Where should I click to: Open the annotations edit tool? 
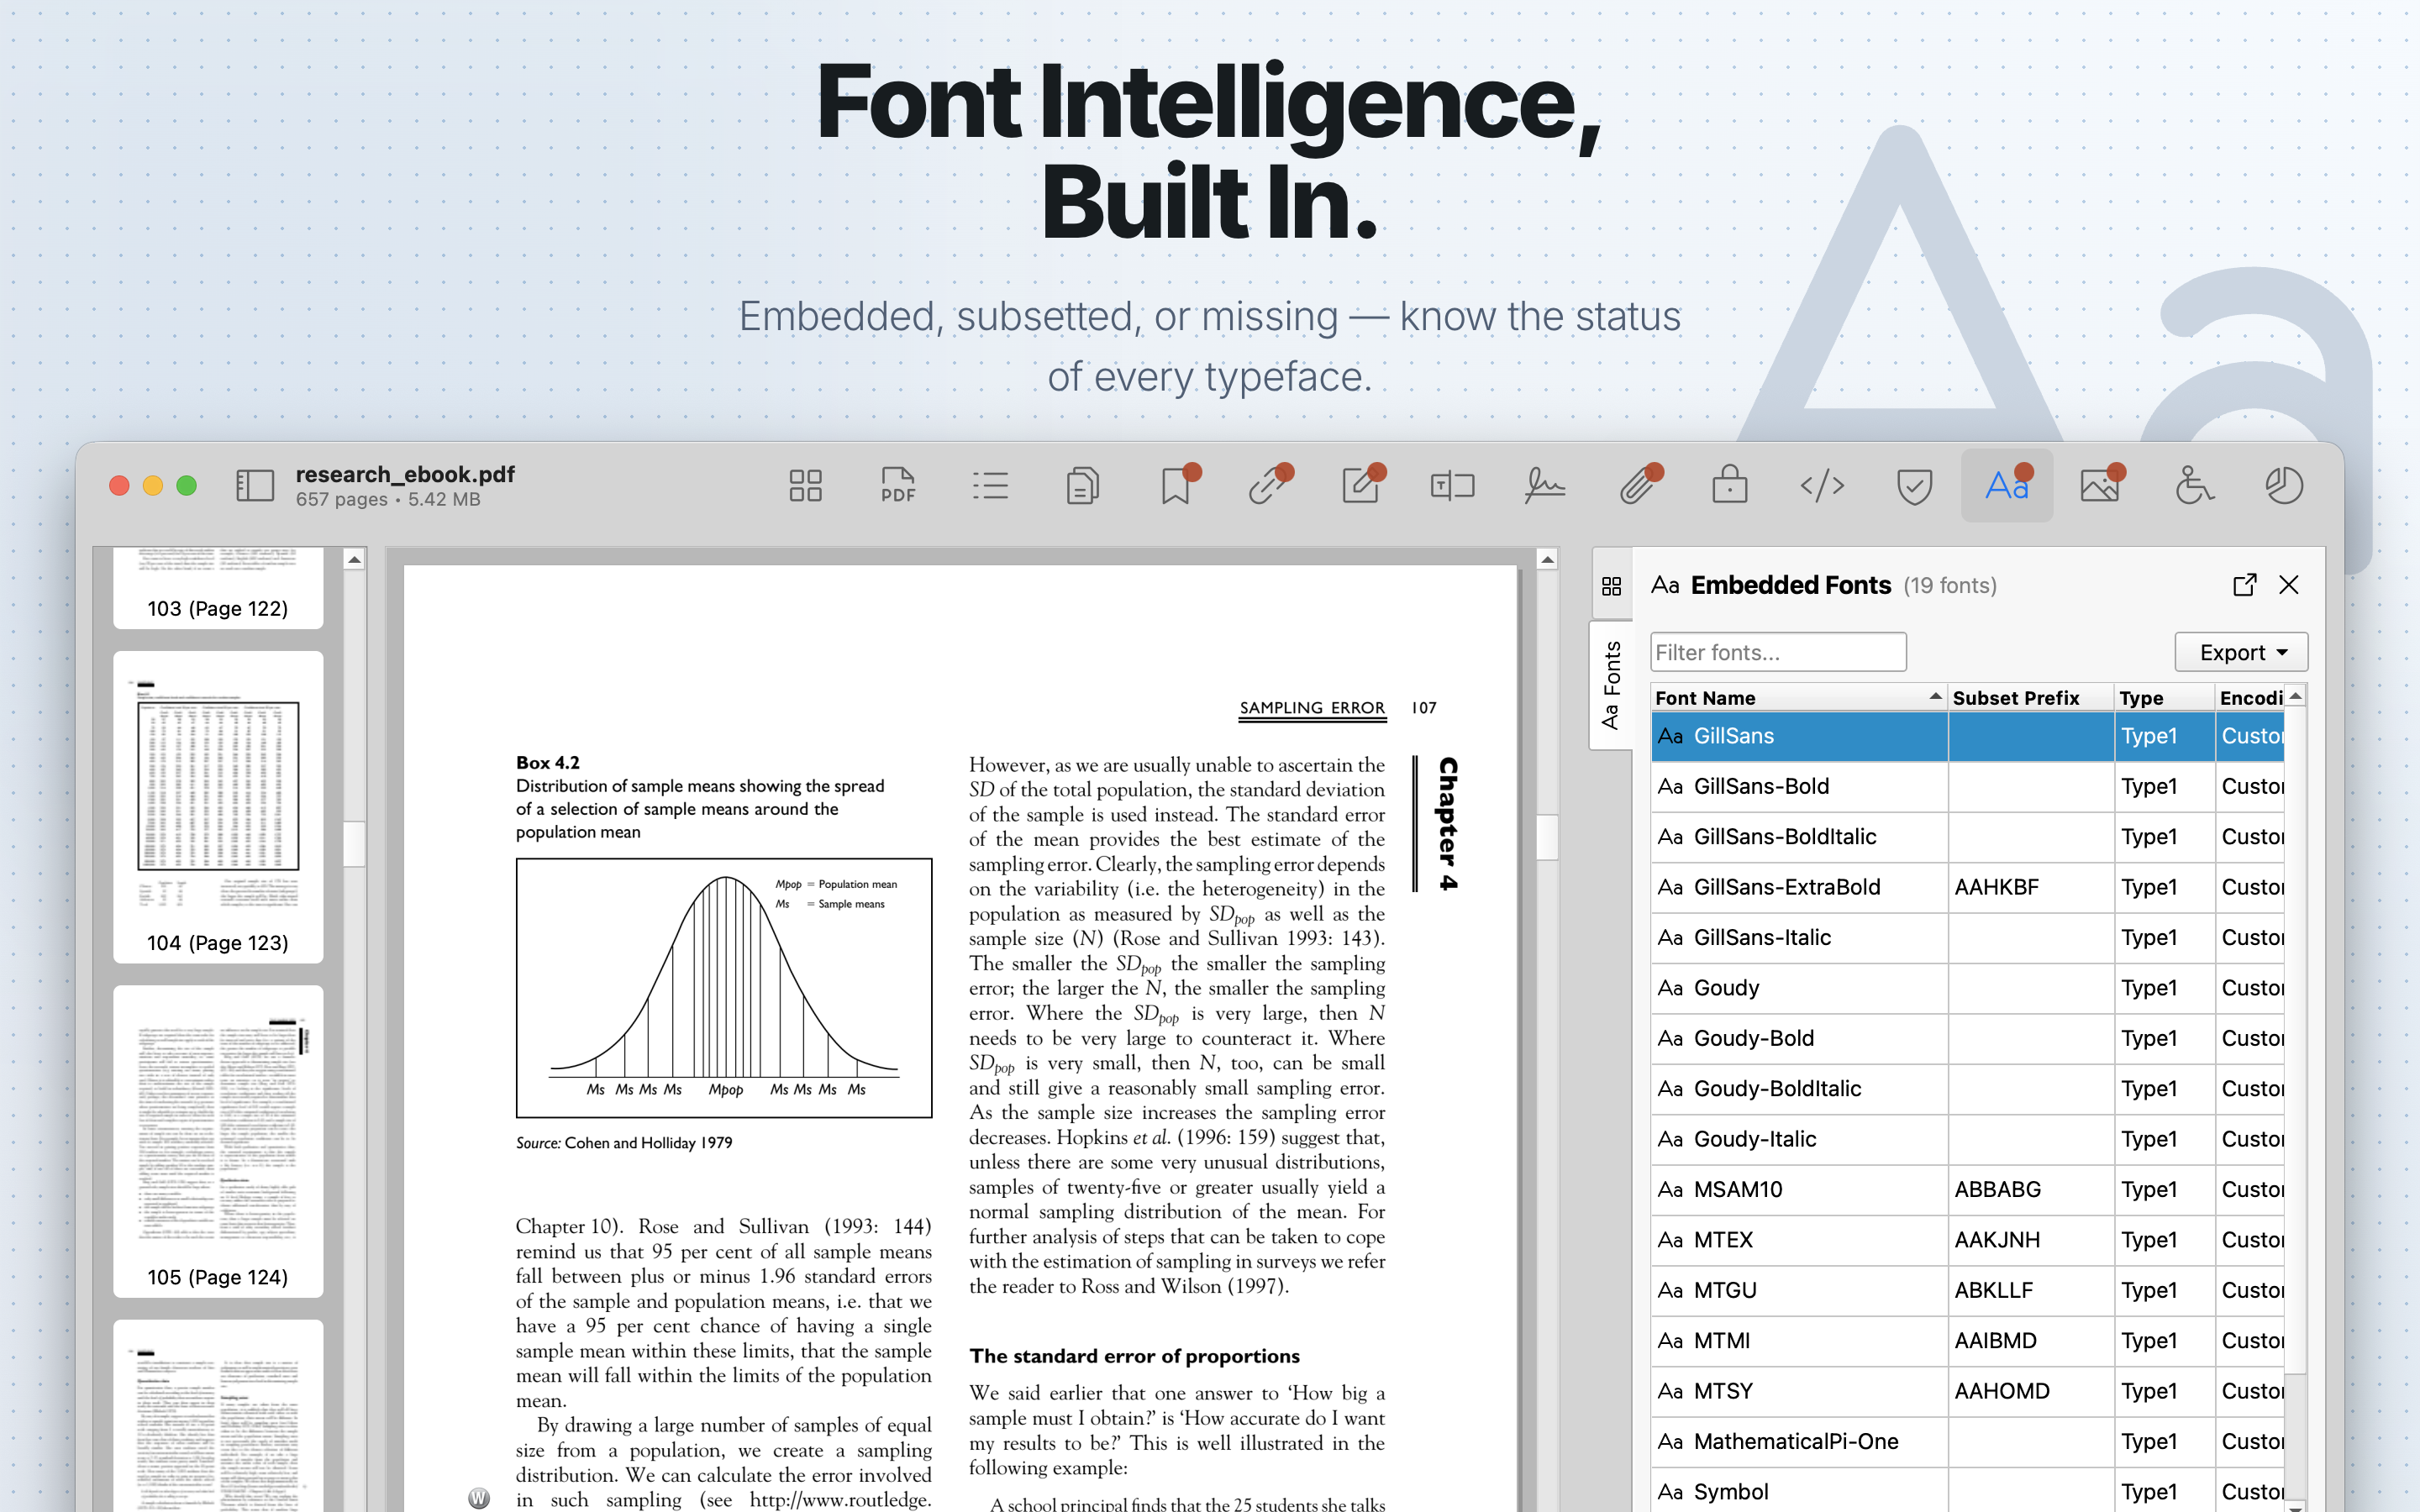(x=1360, y=486)
